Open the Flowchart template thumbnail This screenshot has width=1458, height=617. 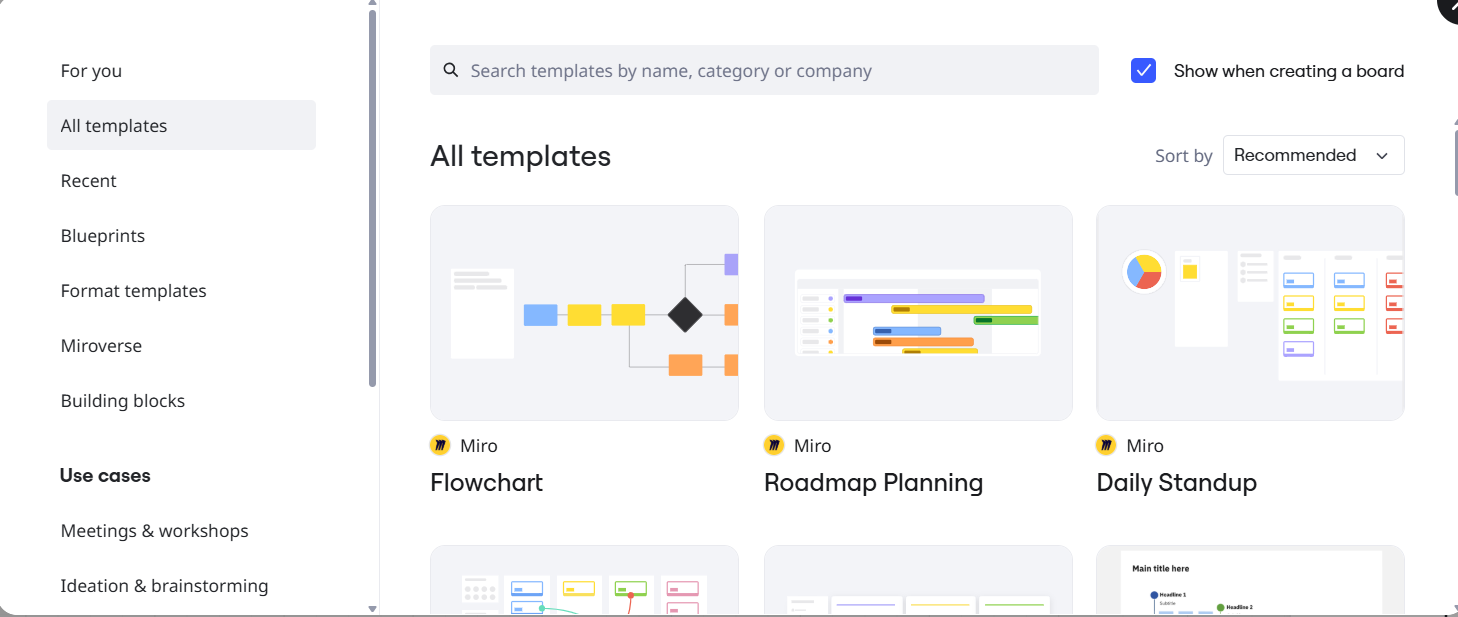coord(584,313)
